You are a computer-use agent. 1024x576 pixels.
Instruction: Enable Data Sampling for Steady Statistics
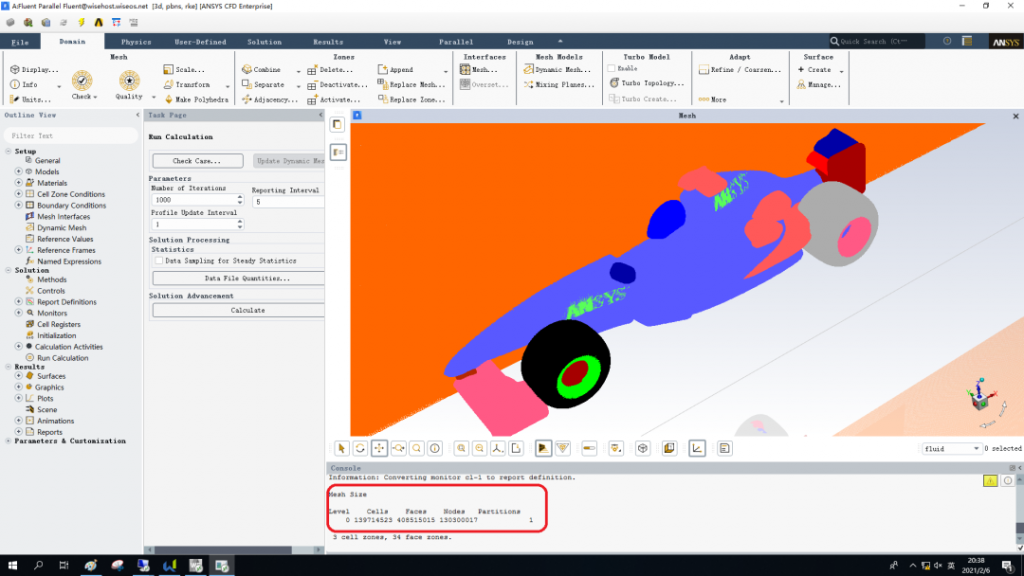[158, 260]
